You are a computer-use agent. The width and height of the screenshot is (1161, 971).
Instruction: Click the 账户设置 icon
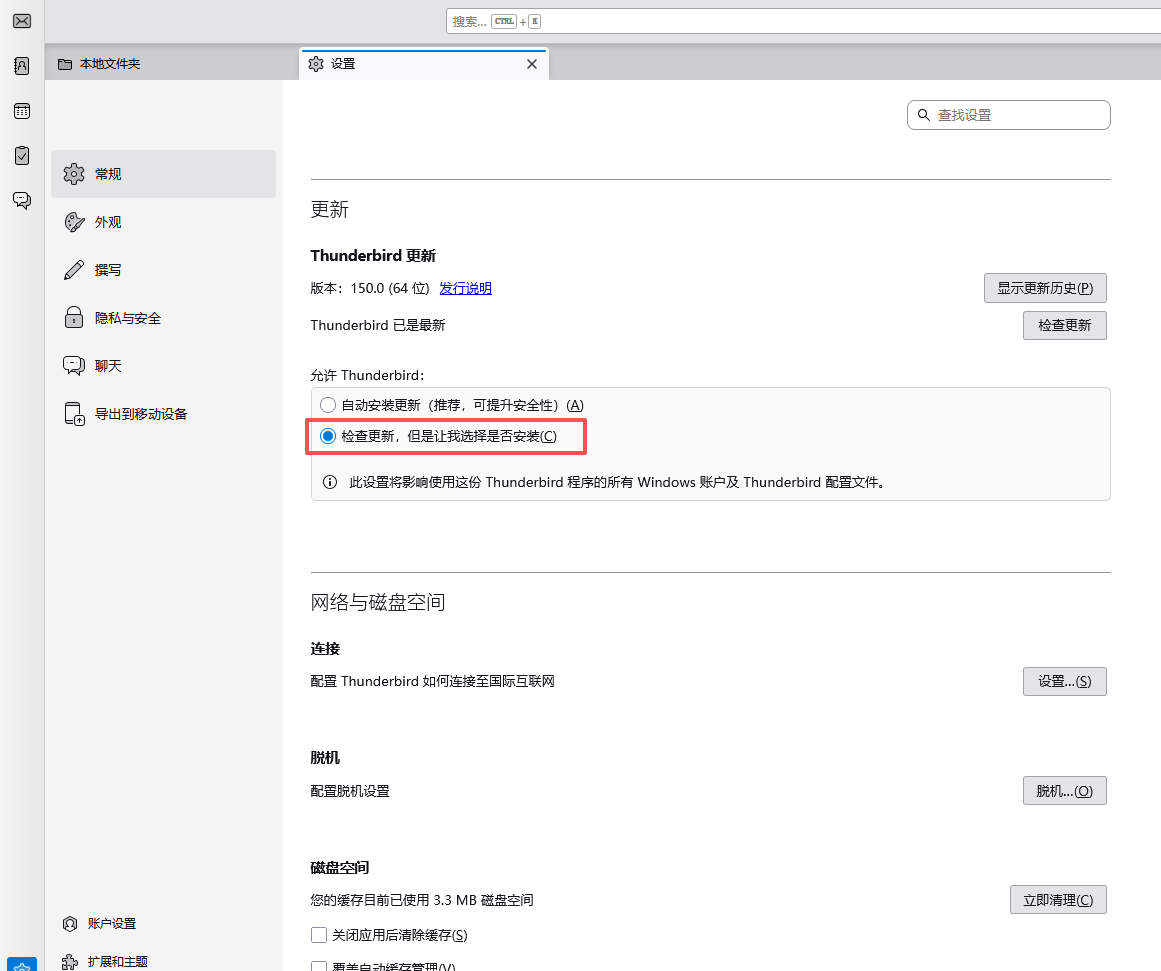[70, 924]
